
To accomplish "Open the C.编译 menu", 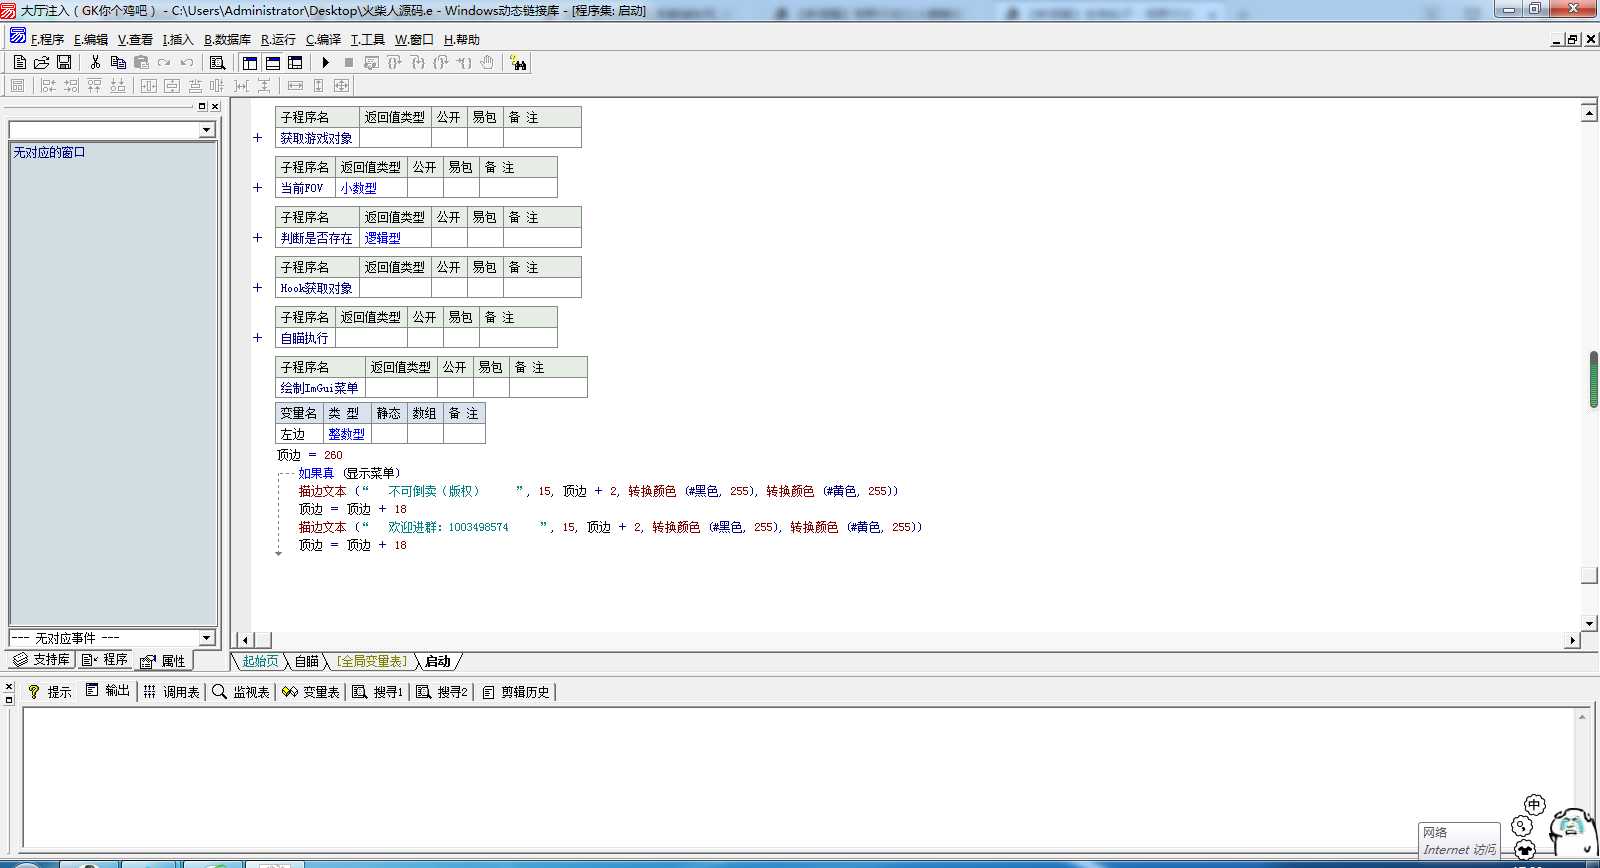I will point(323,40).
